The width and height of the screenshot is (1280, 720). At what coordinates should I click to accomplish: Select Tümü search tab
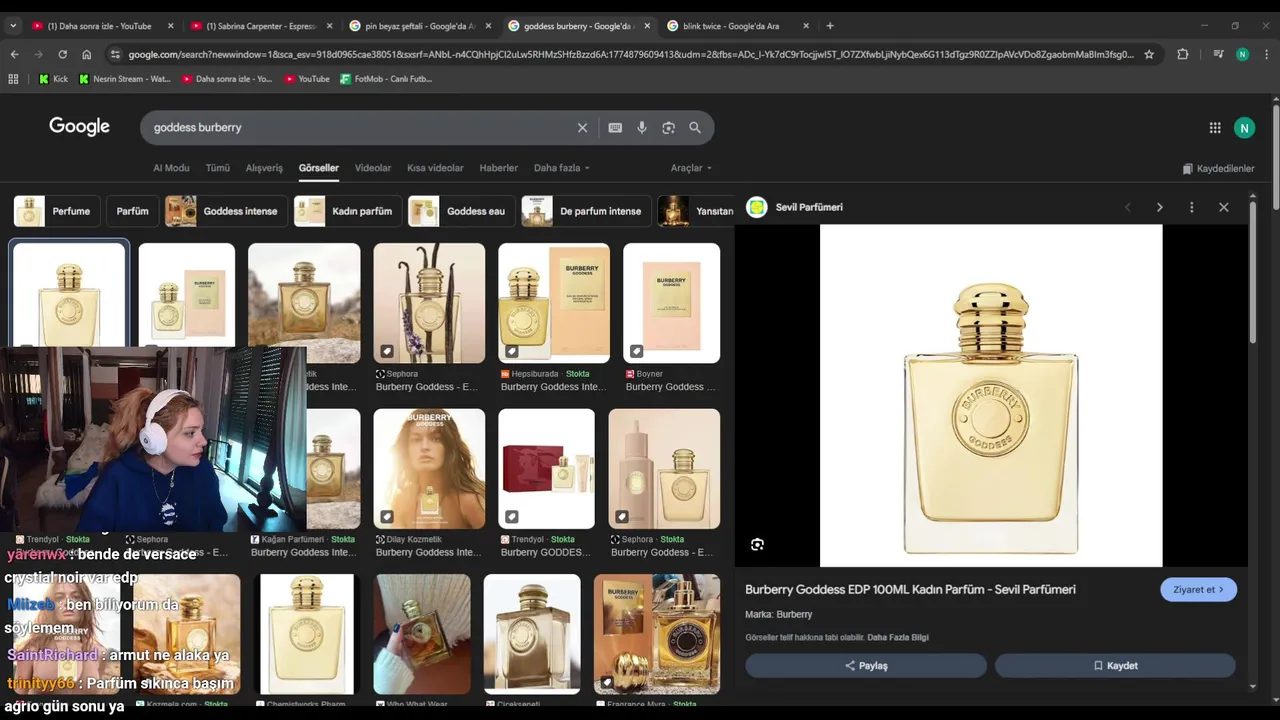[217, 168]
